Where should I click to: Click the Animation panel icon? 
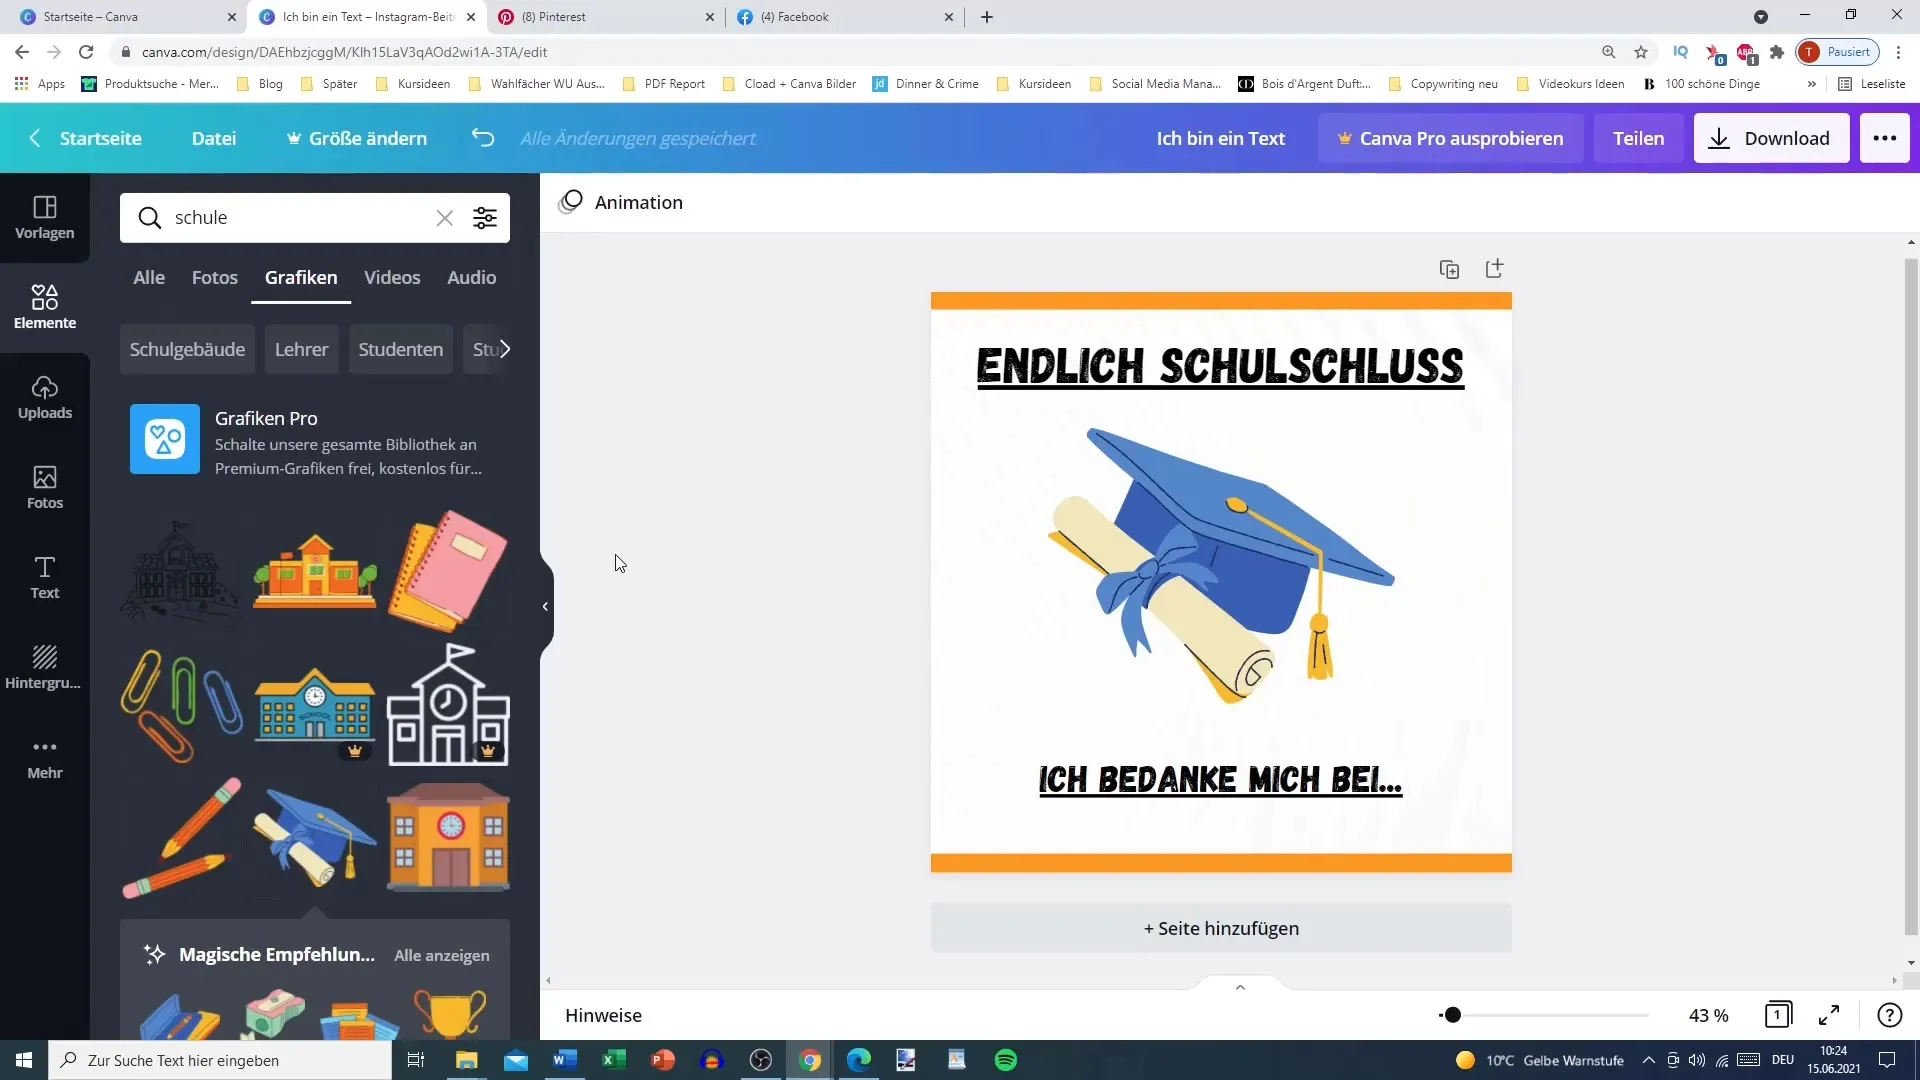point(572,202)
